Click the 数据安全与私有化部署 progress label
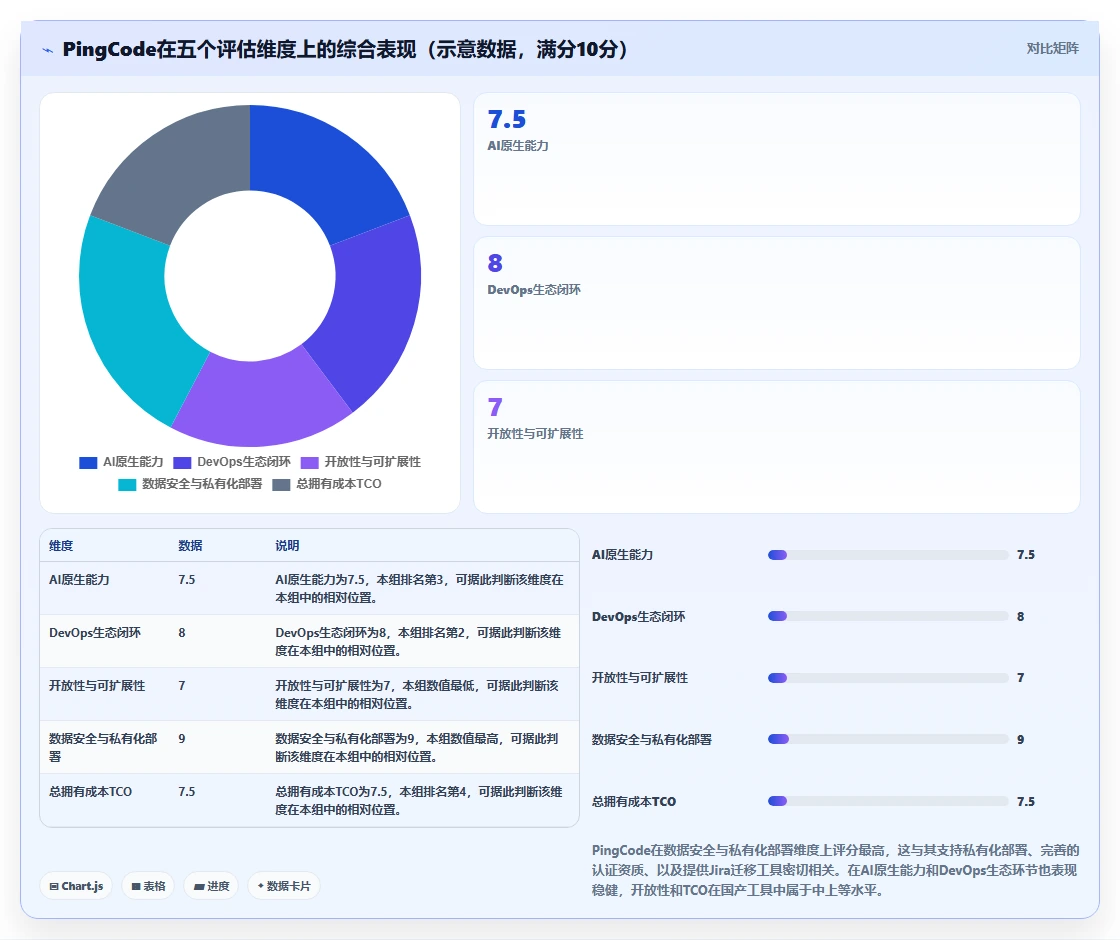The width and height of the screenshot is (1120, 940). [651, 739]
